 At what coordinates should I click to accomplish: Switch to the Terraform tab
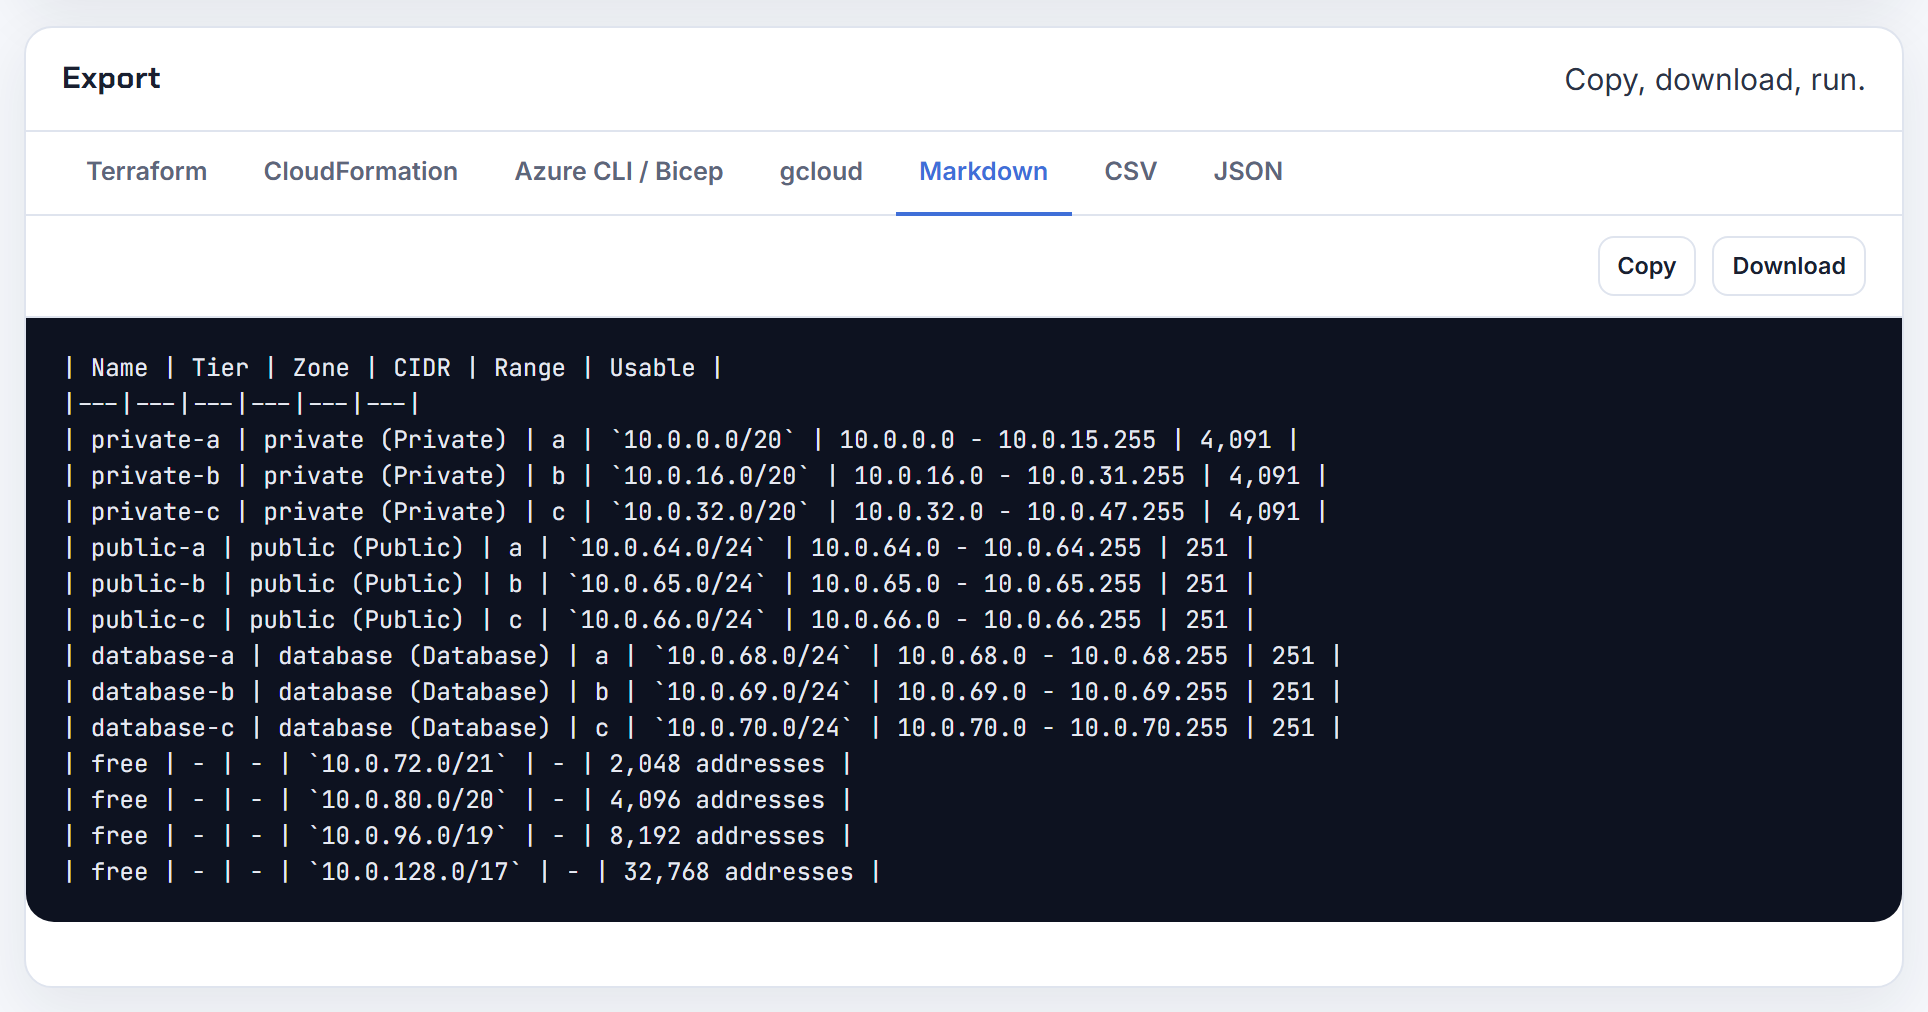pos(147,172)
